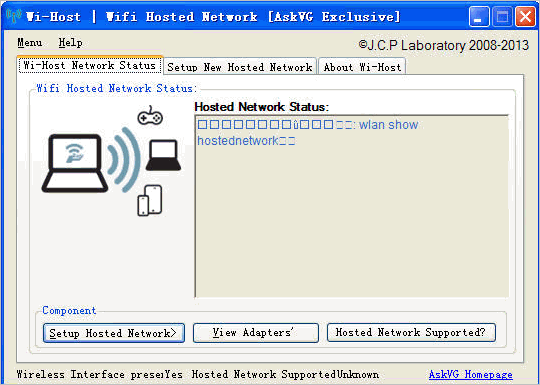Viewport: 540px width, 385px height.
Task: Switch to Setup New Hosted Network tab
Action: click(240, 67)
